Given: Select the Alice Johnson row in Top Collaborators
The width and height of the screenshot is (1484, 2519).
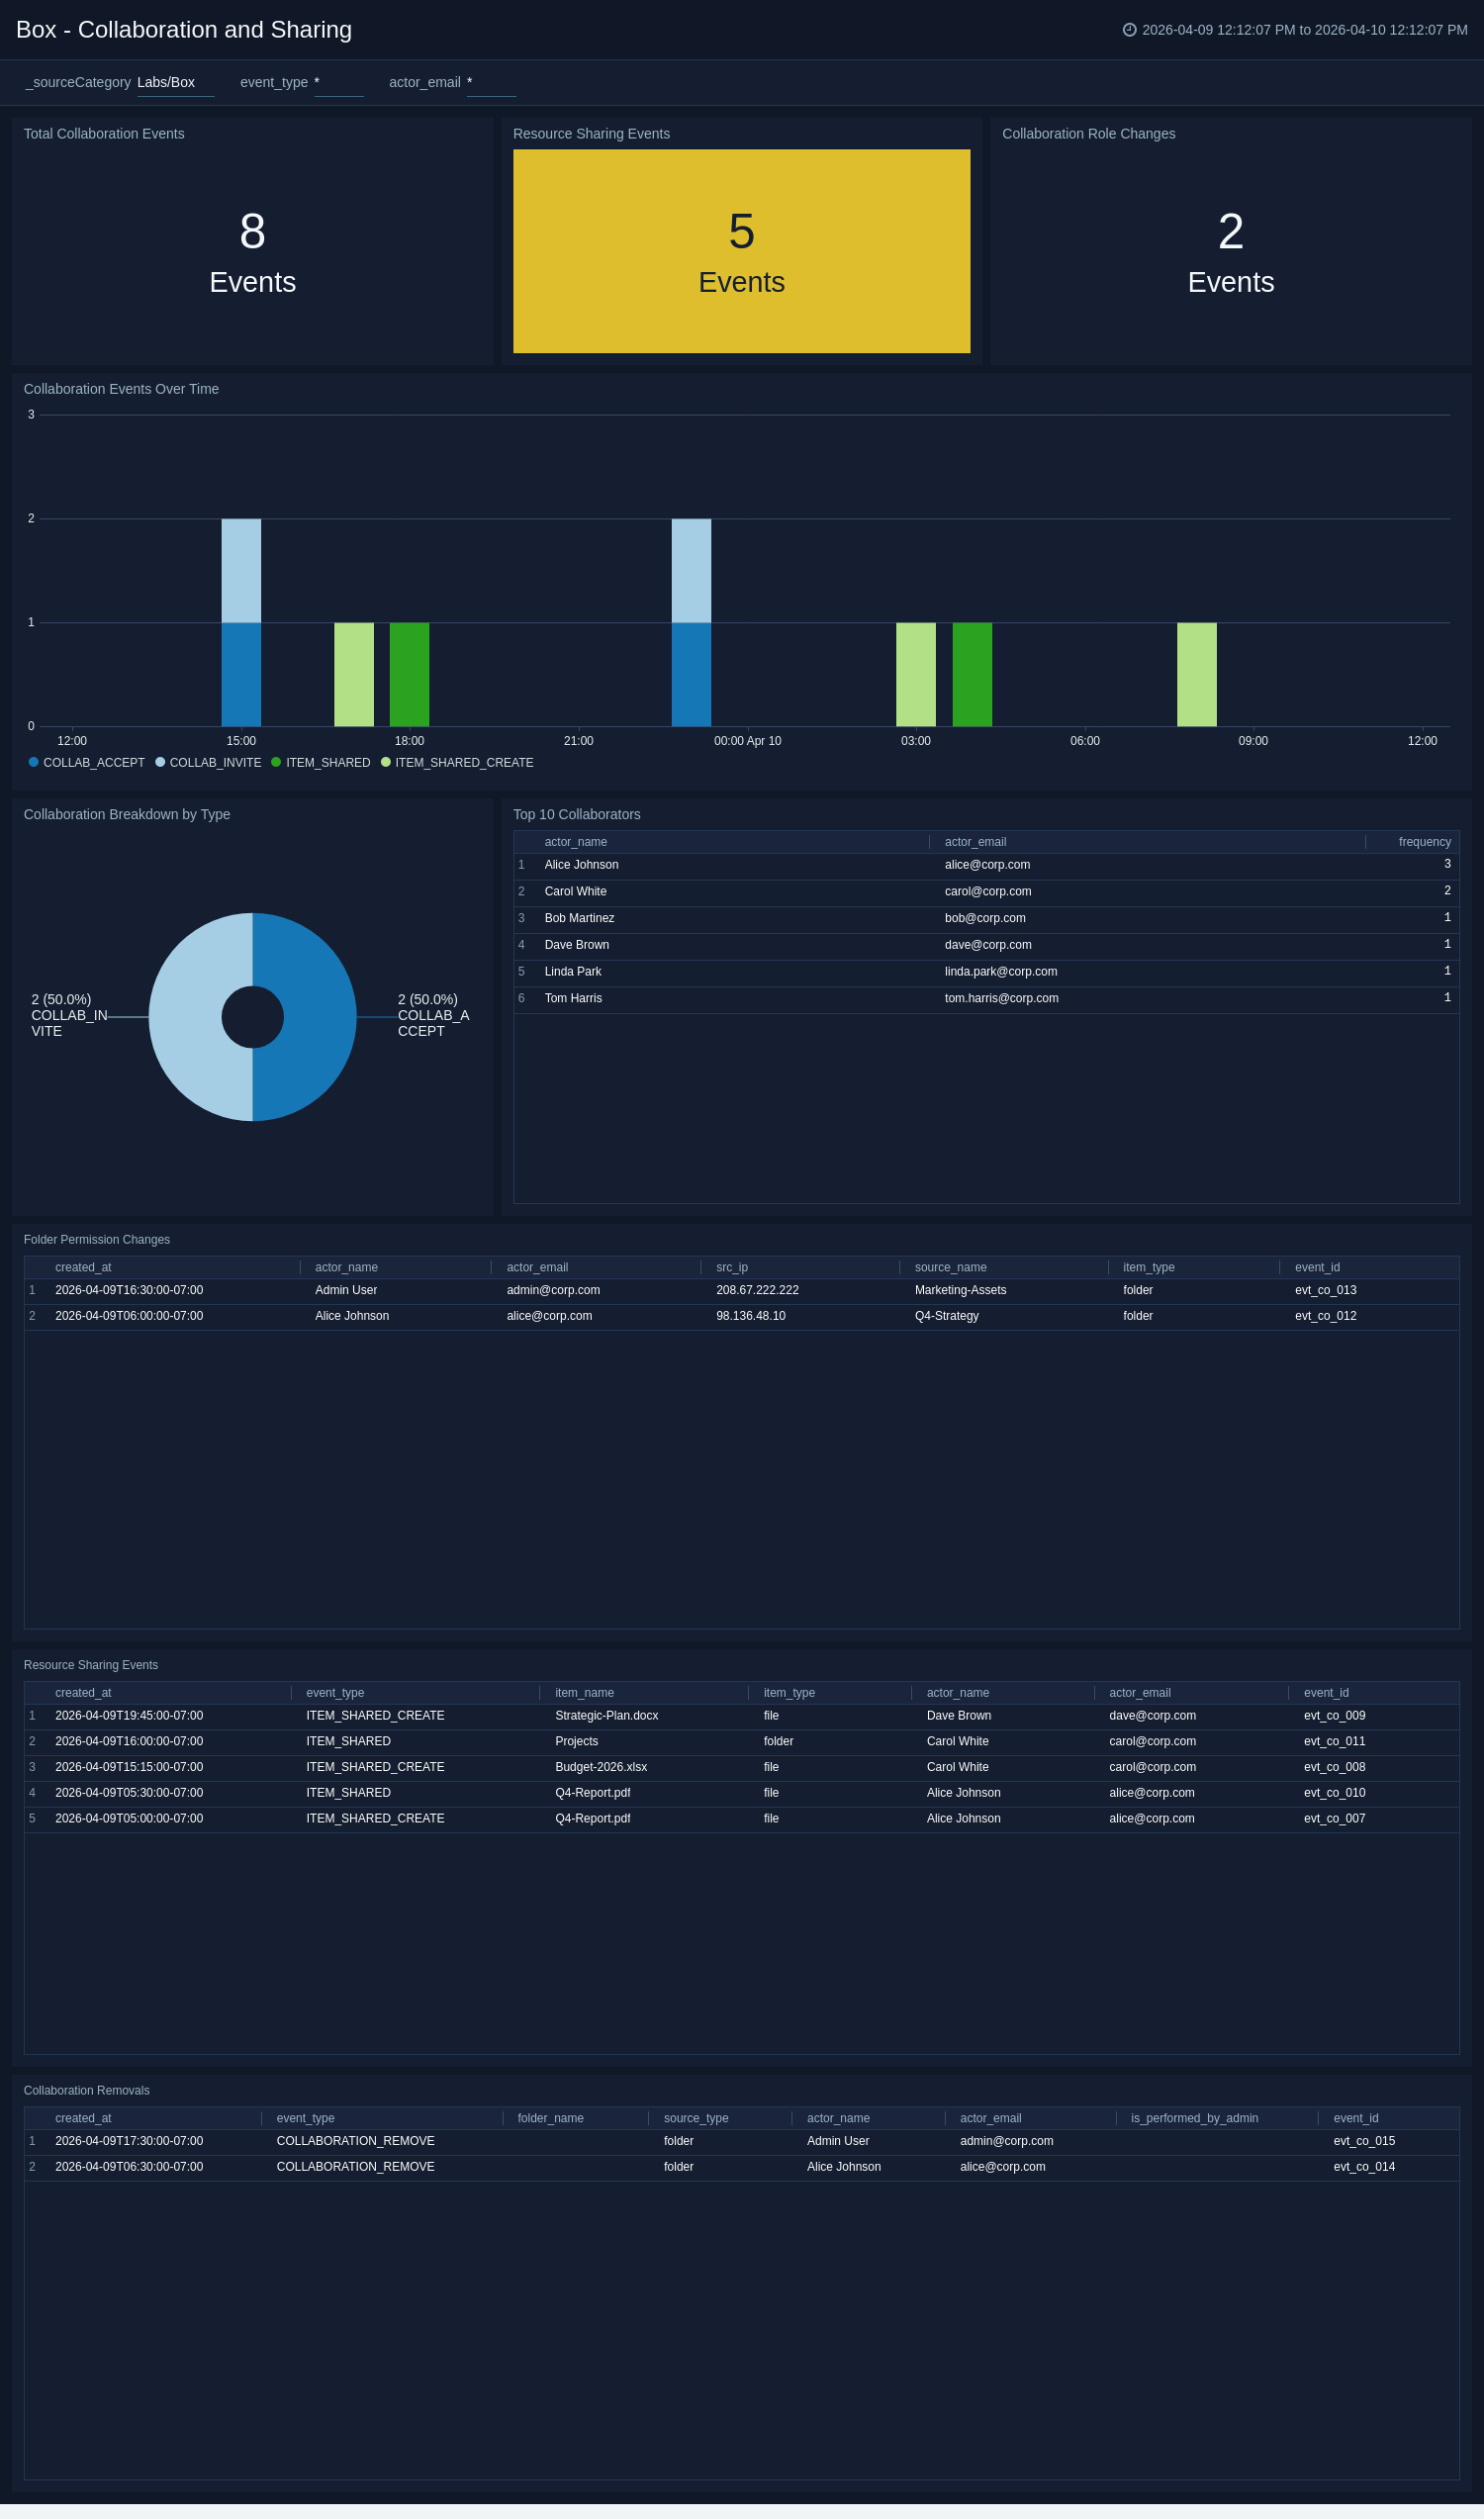Looking at the screenshot, I should (581, 865).
